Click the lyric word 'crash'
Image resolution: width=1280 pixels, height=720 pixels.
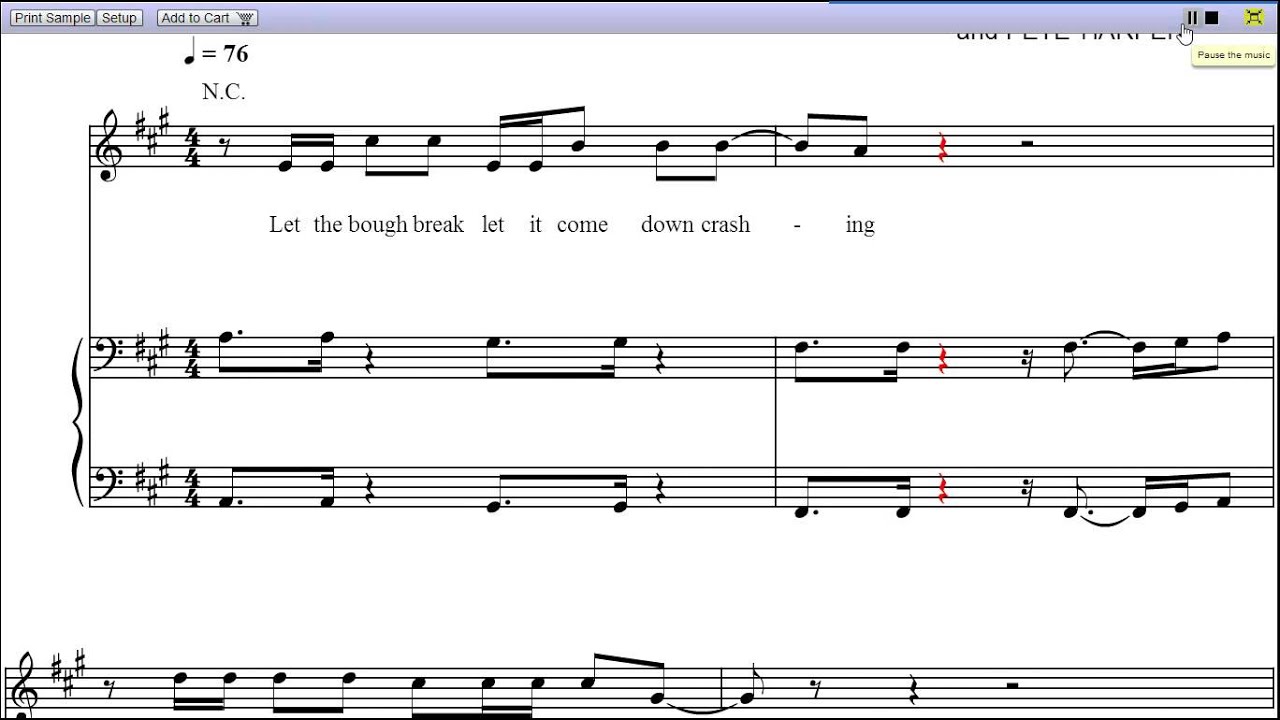725,225
